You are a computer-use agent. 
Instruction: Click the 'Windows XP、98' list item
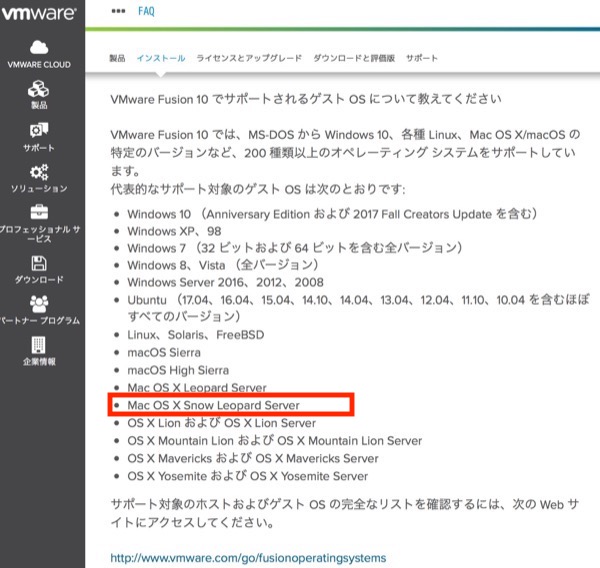coord(174,231)
